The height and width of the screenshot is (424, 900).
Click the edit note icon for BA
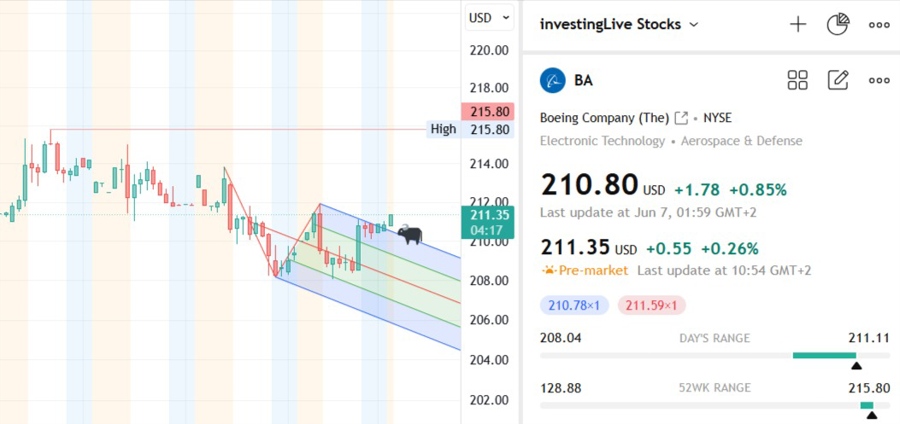click(x=837, y=80)
